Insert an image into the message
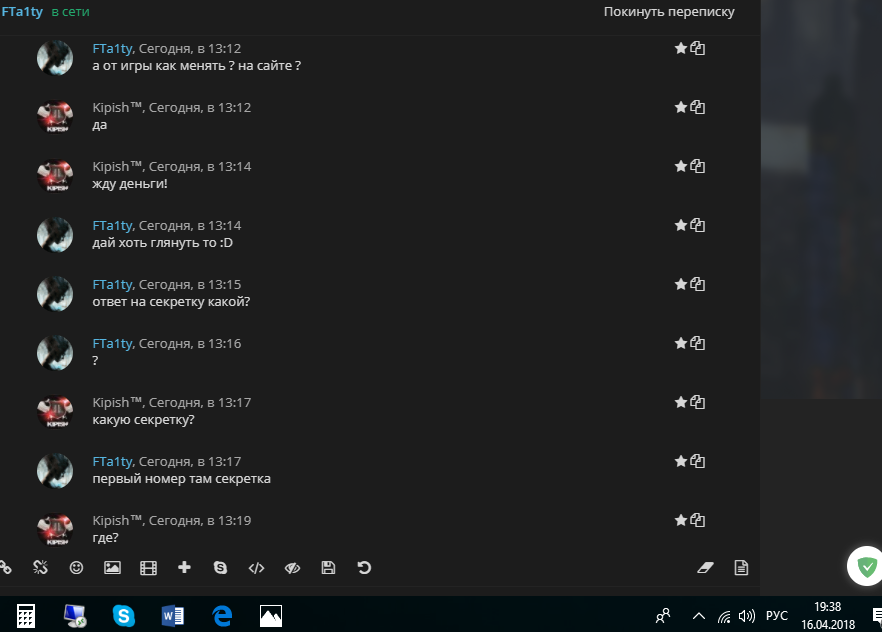882x632 pixels. pos(112,568)
